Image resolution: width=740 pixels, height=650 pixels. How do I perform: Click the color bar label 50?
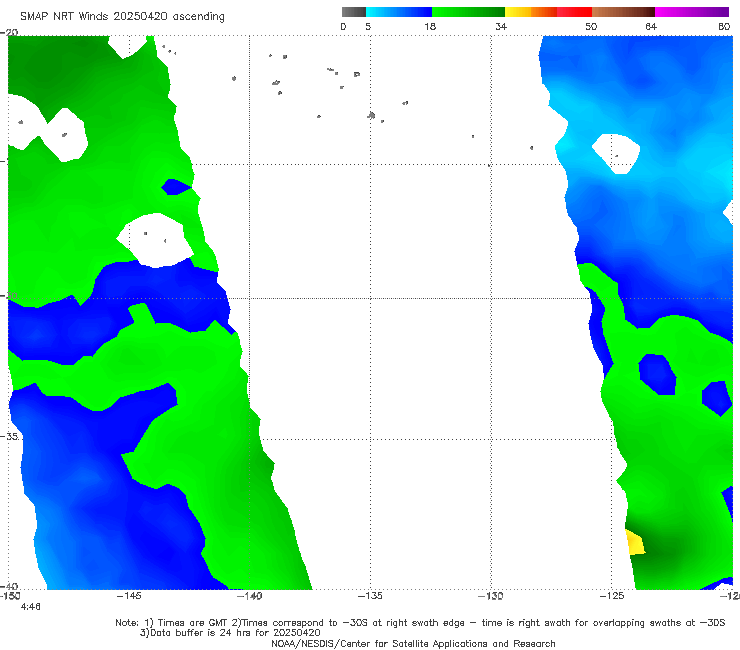pyautogui.click(x=591, y=26)
